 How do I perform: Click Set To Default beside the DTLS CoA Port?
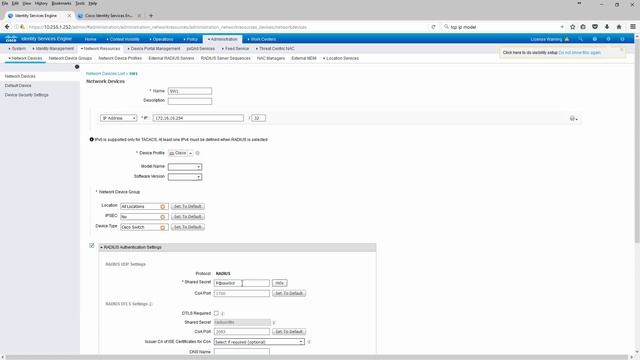289,331
